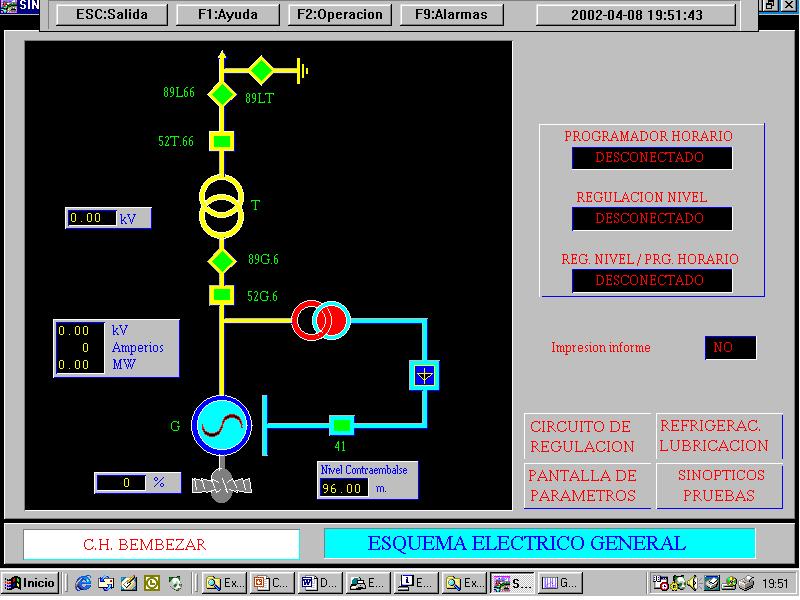Click the 89G.6 disconnector diamond
This screenshot has width=800, height=600.
[x=222, y=261]
